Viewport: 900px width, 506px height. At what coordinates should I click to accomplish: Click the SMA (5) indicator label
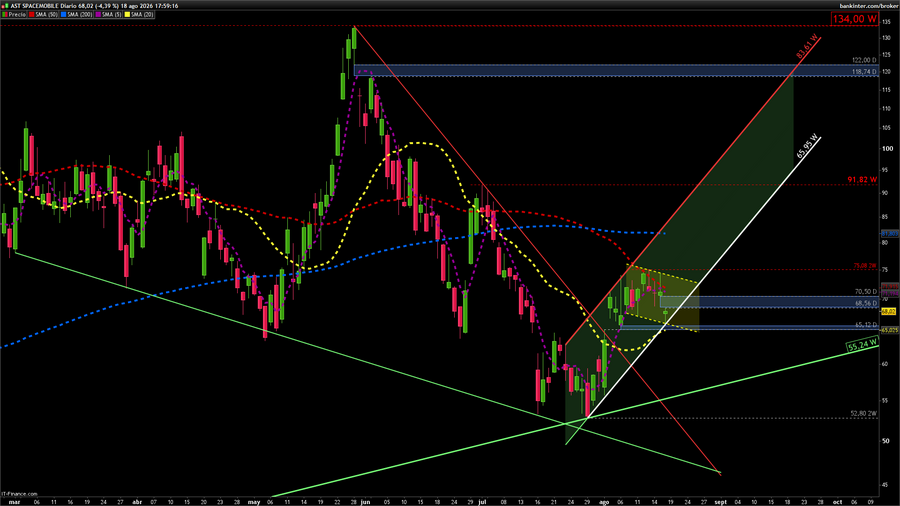tap(111, 14)
